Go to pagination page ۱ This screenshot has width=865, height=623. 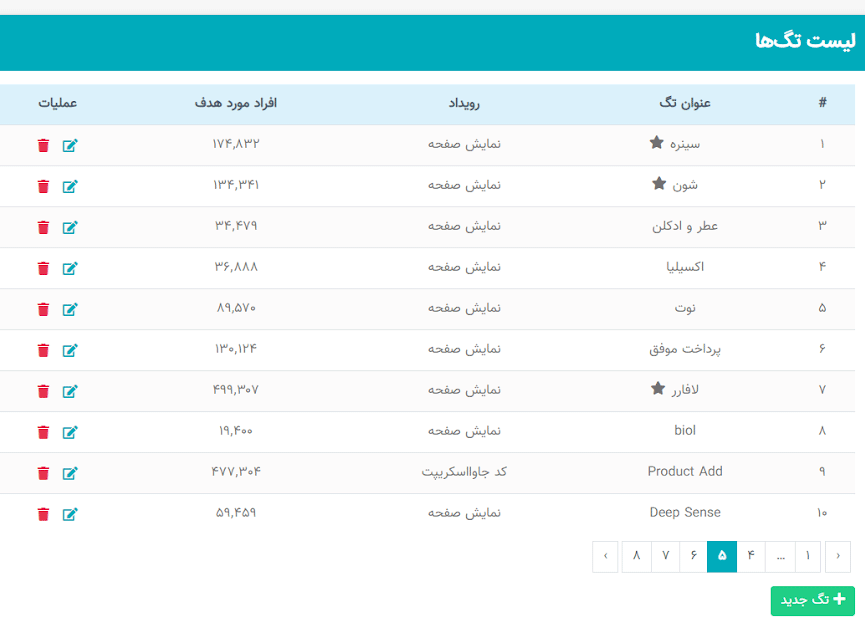click(x=808, y=556)
